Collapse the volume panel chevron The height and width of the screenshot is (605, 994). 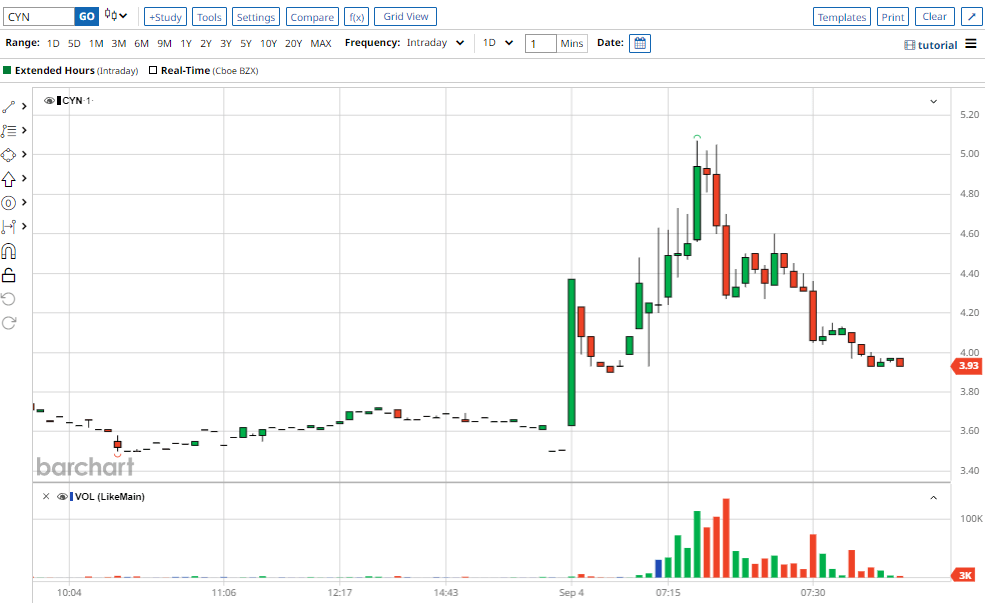(x=934, y=498)
